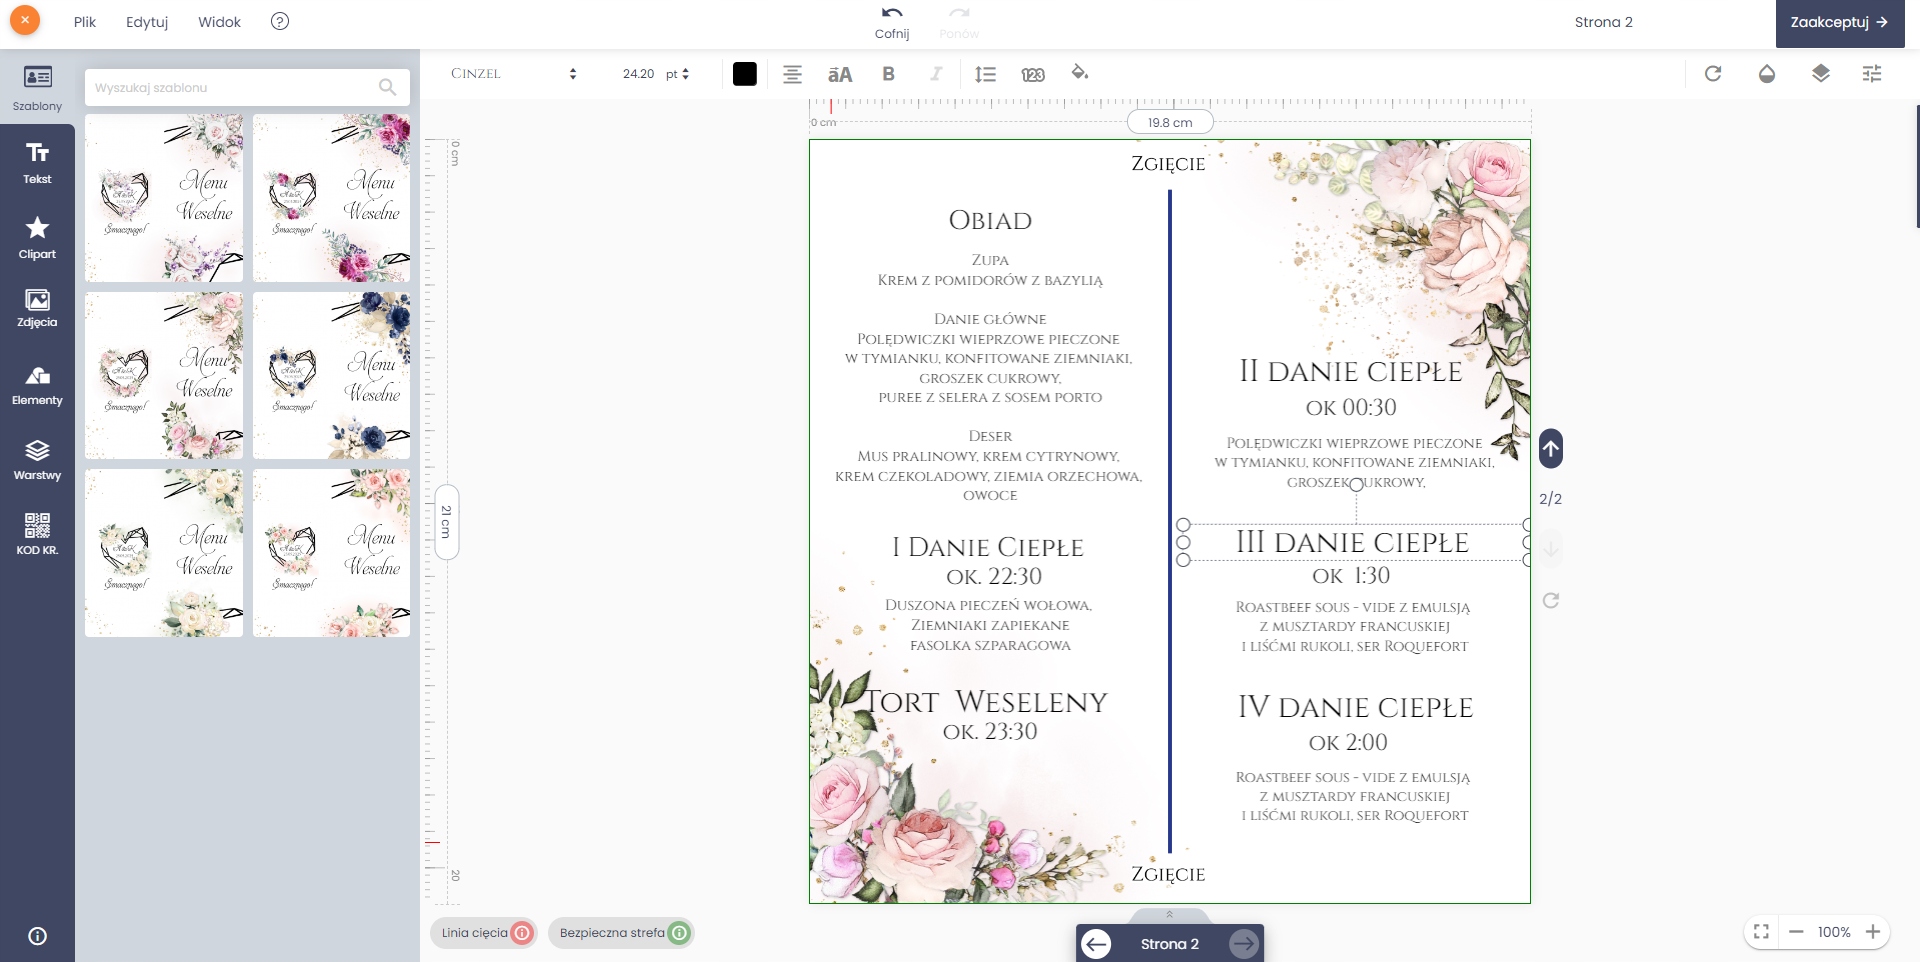Toggle bold text formatting
1920x962 pixels.
[888, 74]
